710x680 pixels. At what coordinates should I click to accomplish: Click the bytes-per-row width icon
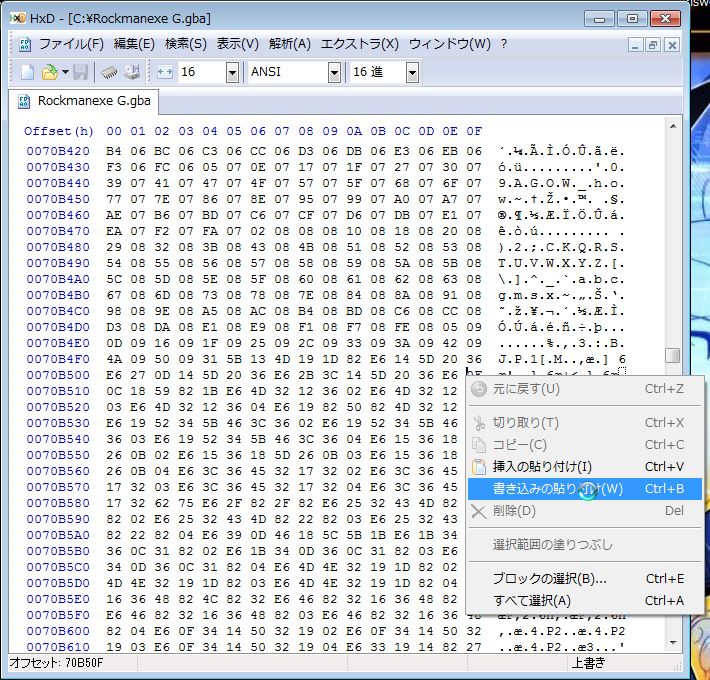(x=165, y=72)
